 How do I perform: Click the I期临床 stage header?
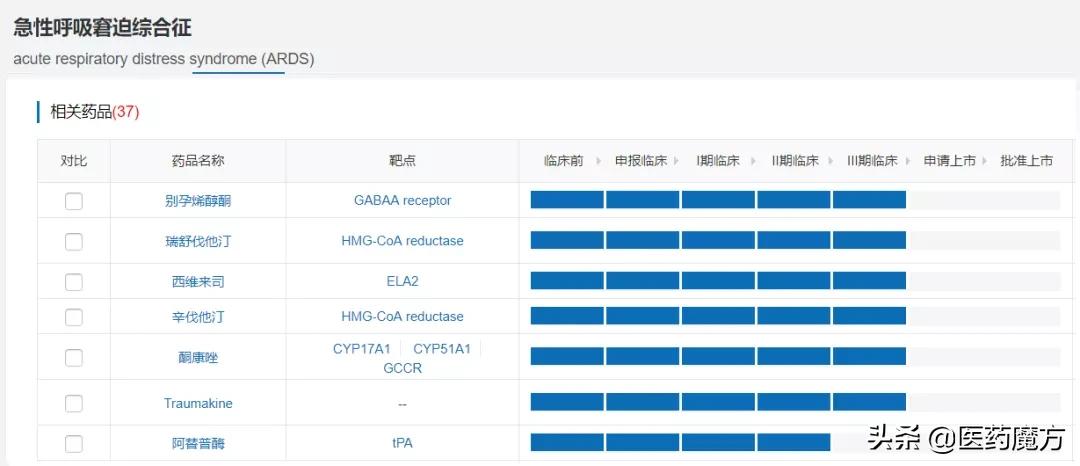click(x=718, y=161)
